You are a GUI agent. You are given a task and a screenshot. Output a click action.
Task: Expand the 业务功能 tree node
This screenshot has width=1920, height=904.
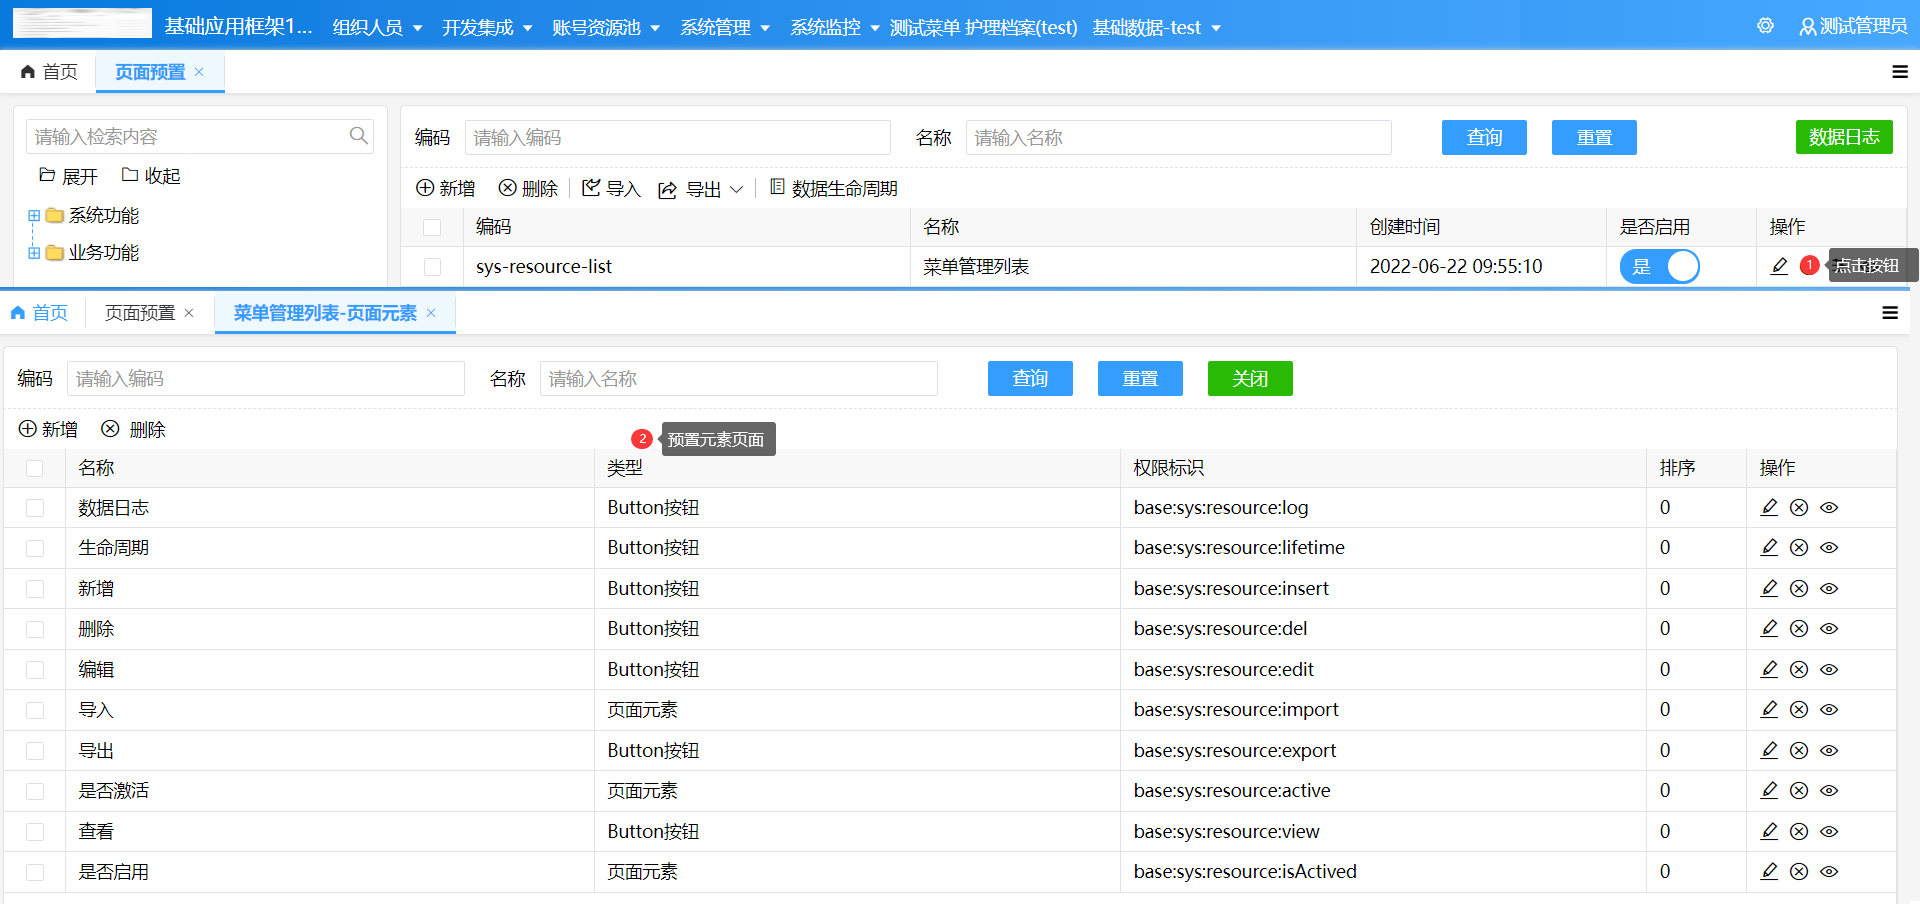point(33,252)
